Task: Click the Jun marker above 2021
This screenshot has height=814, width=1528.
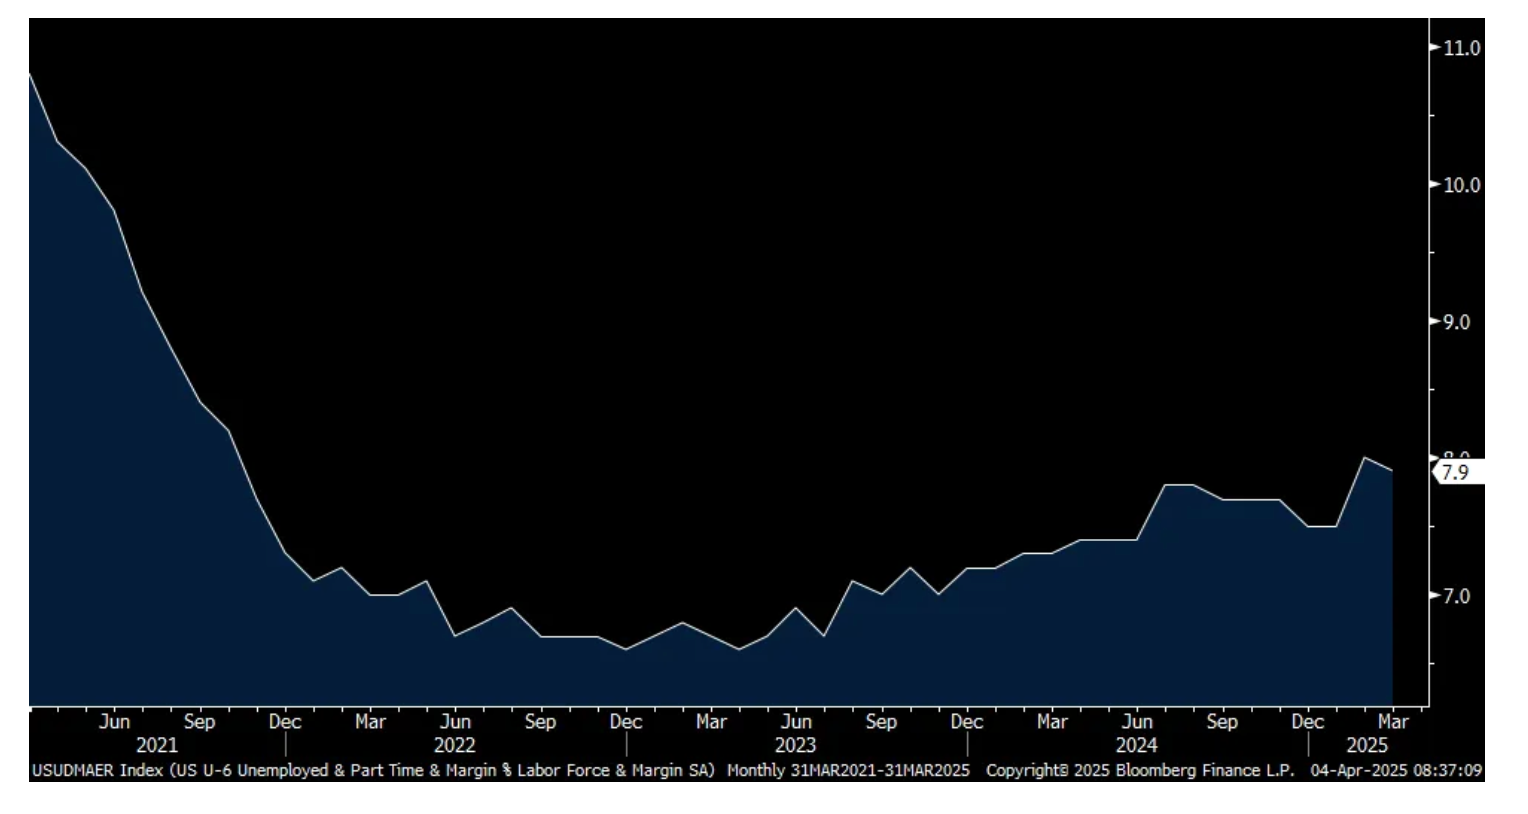Action: pos(115,722)
